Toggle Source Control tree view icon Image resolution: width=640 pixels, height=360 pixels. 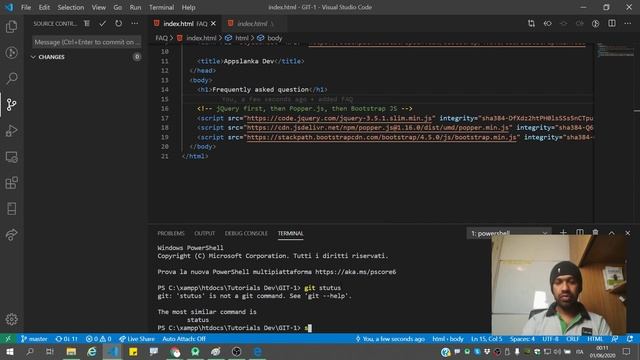click(x=87, y=24)
